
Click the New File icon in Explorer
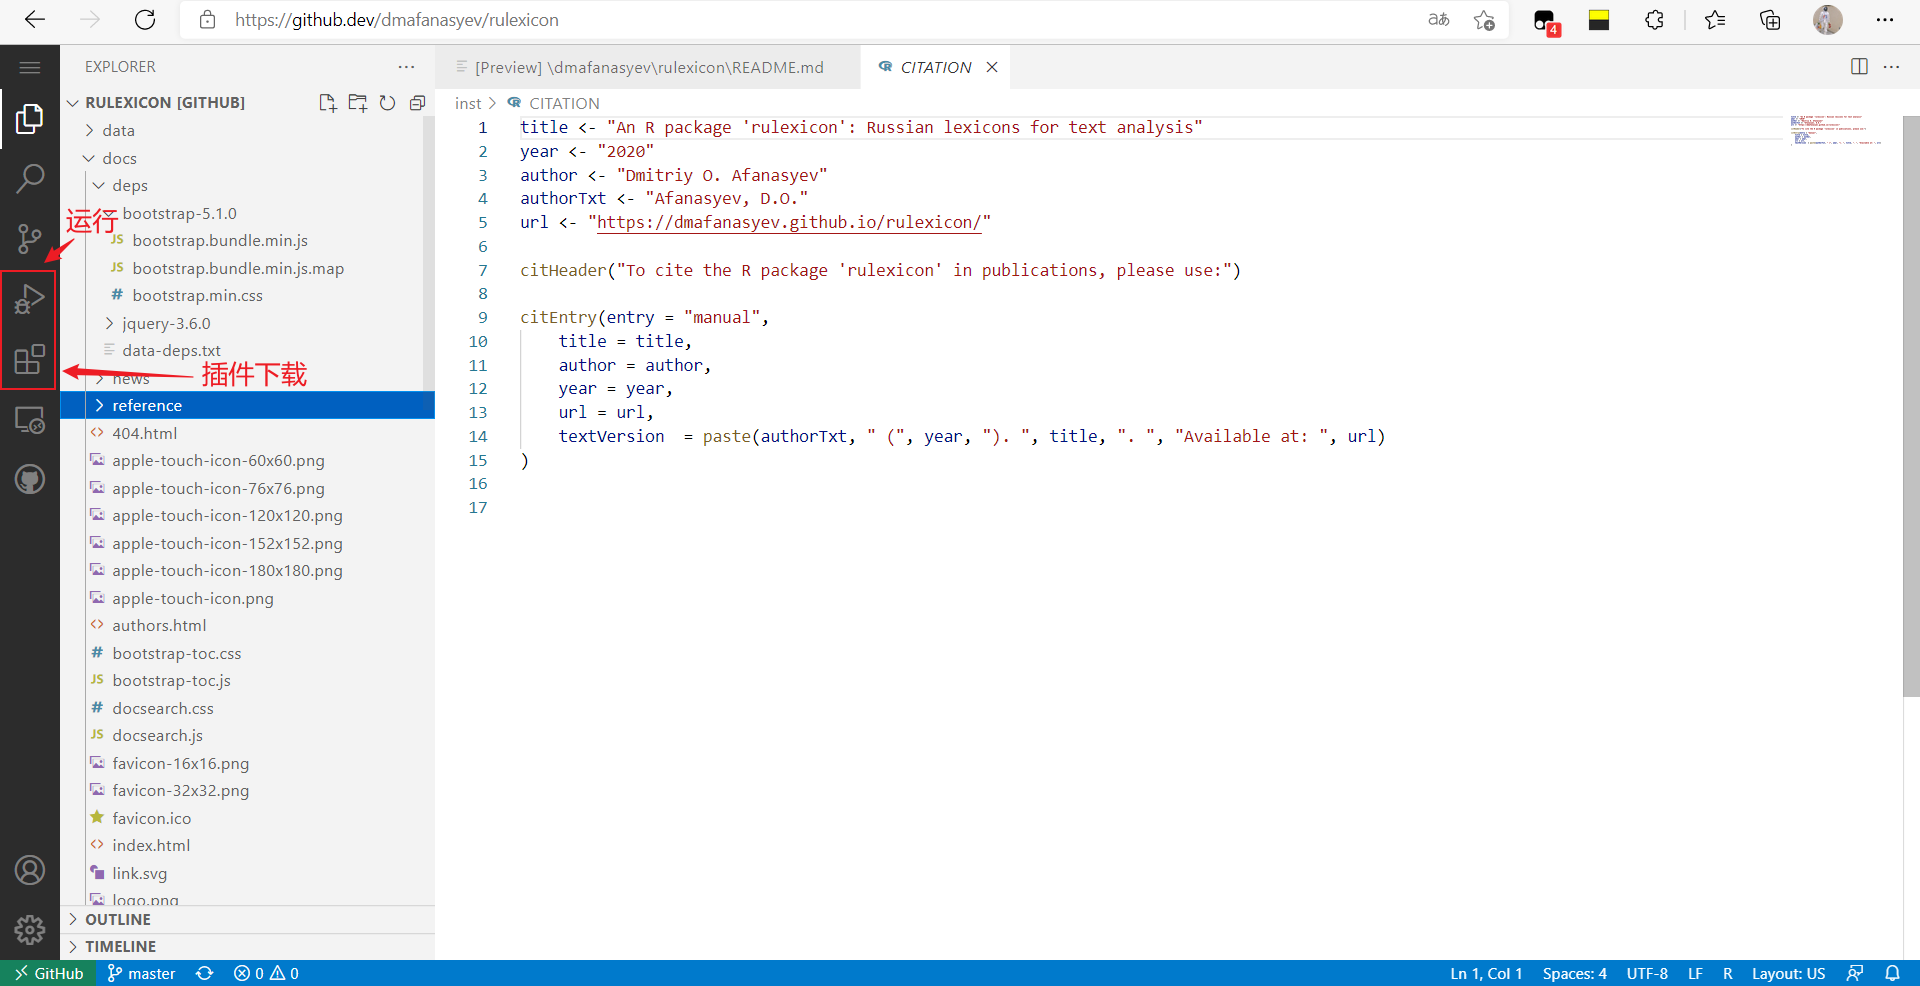pos(327,103)
